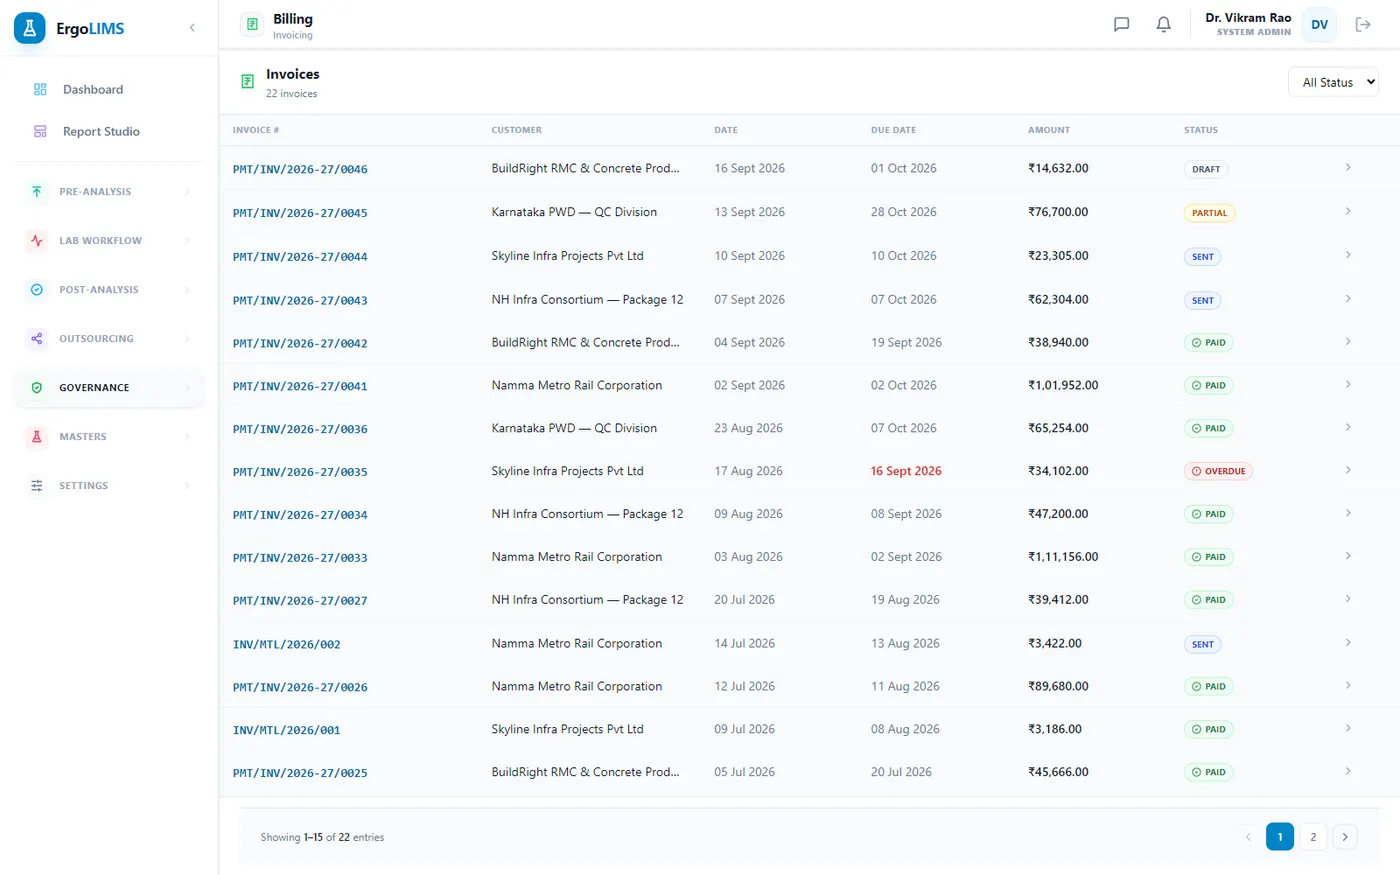Open invoice PMT/INV/2026-27/0027
This screenshot has width=1400, height=875.
300,600
